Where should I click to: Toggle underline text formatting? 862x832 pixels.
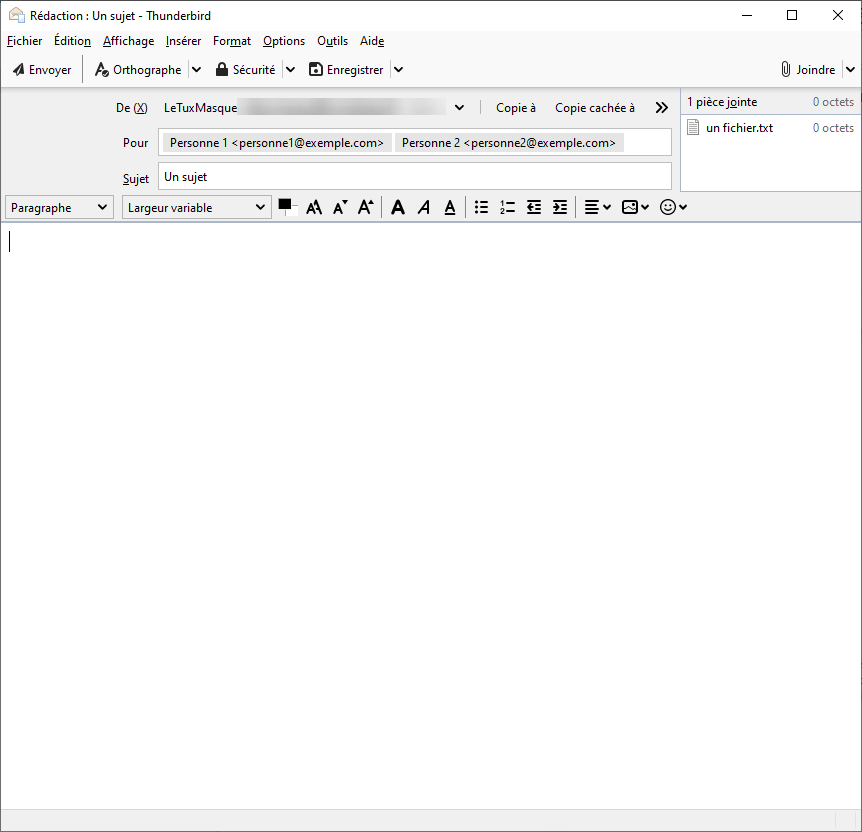(x=450, y=207)
